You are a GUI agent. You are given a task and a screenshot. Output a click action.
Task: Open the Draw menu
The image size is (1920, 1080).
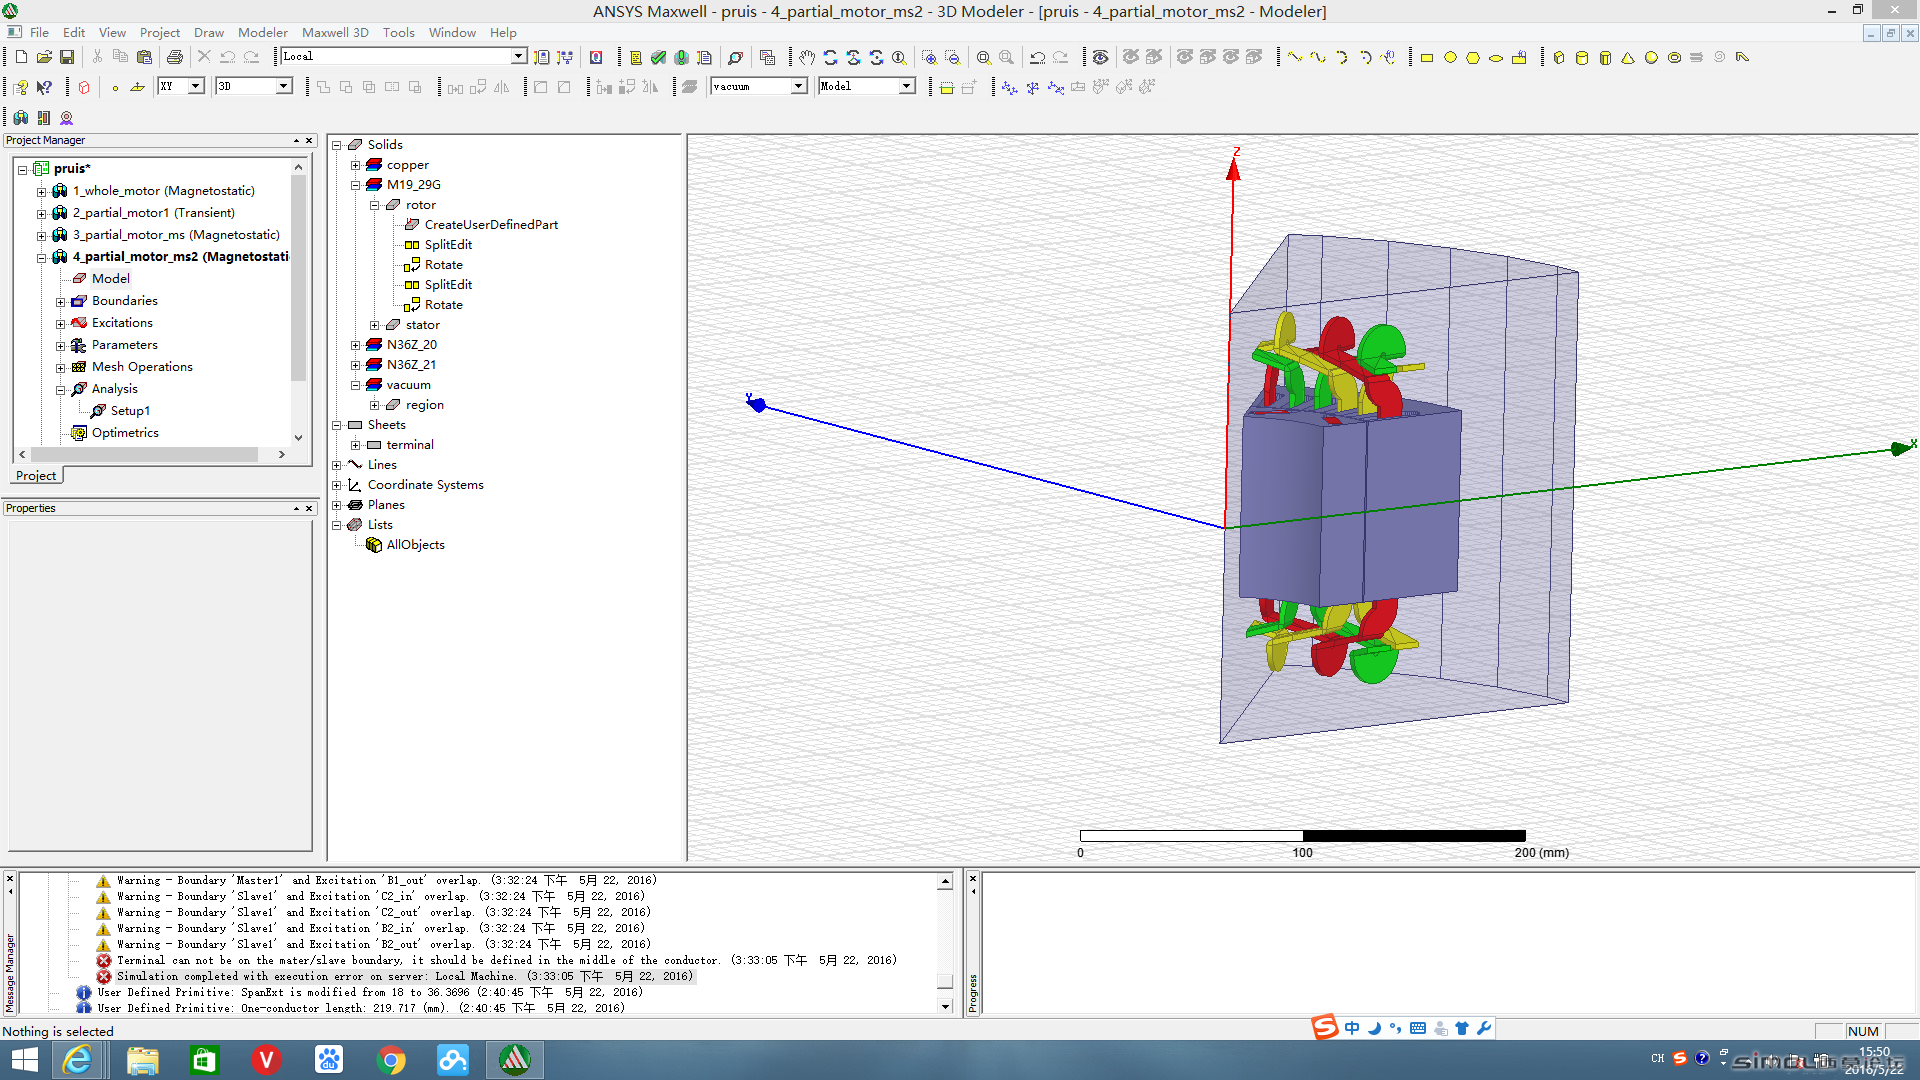209,32
